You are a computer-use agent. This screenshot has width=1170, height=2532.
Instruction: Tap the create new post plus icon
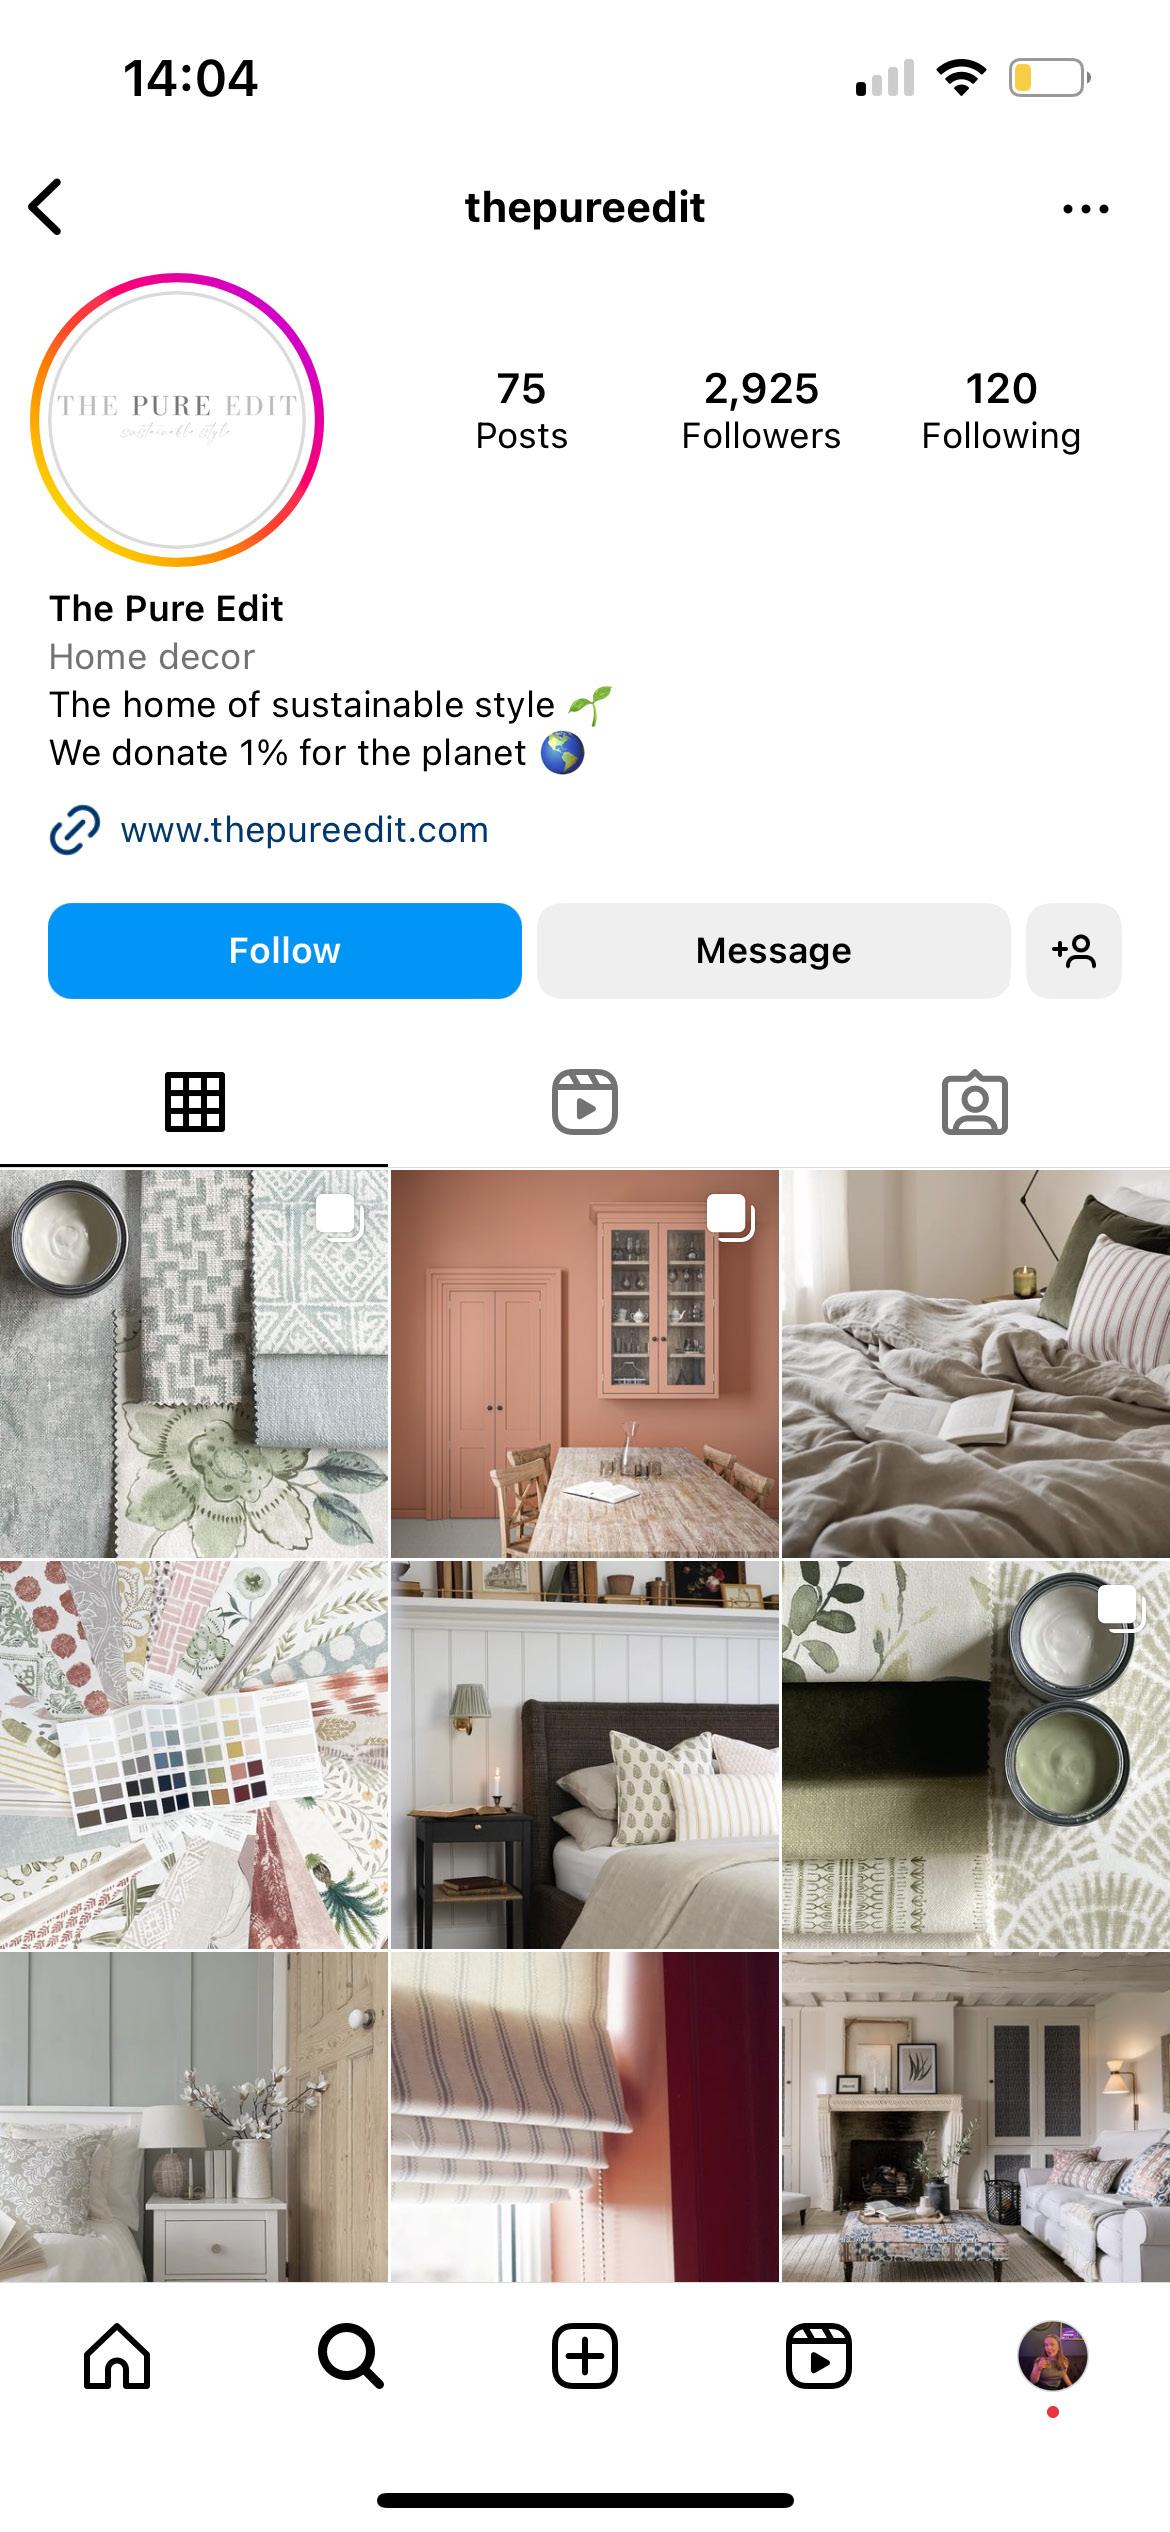pyautogui.click(x=585, y=2356)
